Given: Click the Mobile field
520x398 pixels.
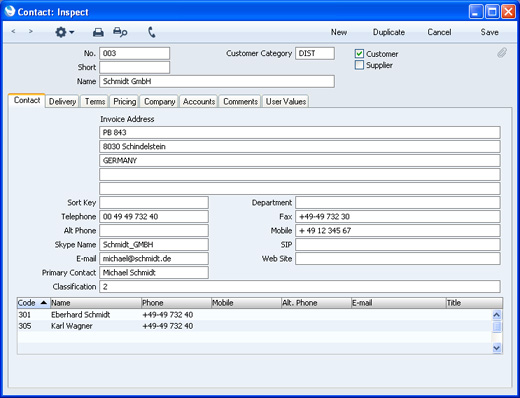Looking at the screenshot, I should 398,230.
